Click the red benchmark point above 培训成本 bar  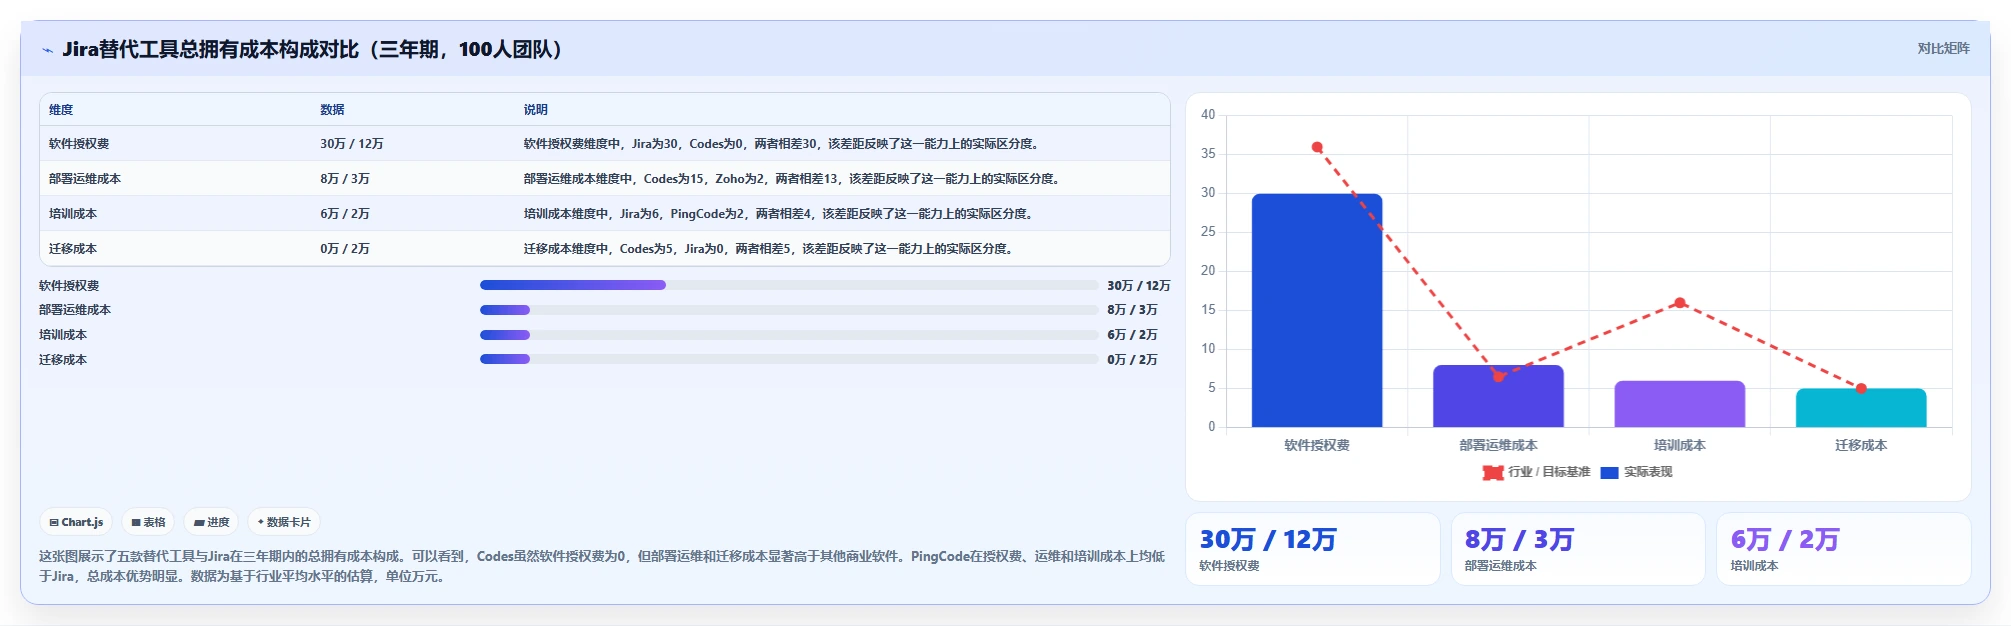click(x=1680, y=302)
